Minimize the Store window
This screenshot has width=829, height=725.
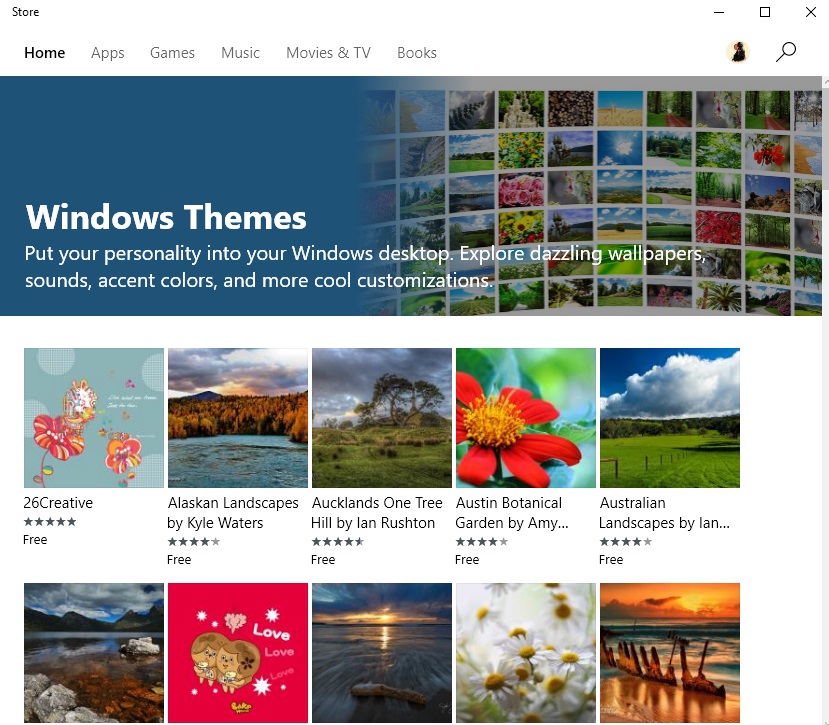coord(719,12)
